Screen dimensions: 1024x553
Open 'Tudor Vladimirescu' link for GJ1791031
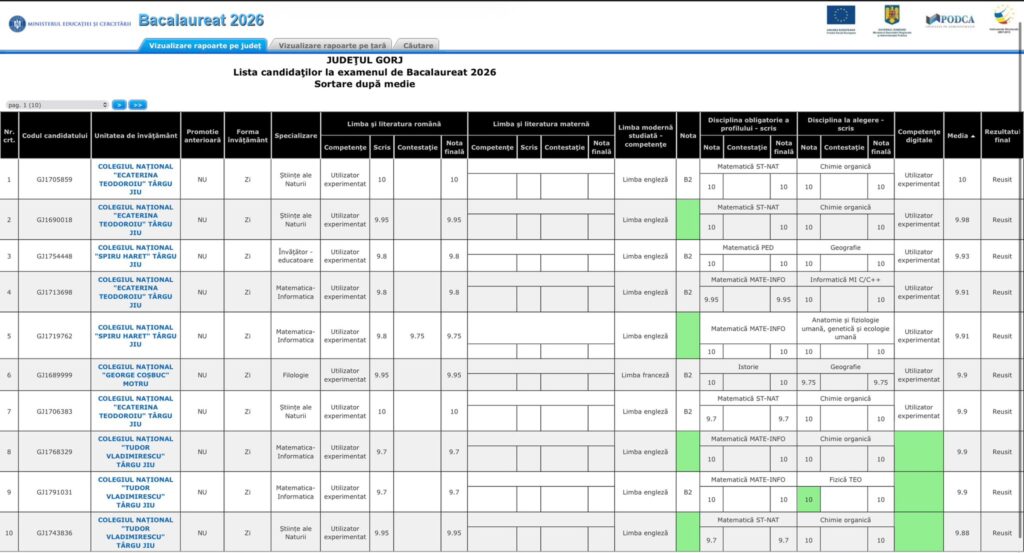135,492
